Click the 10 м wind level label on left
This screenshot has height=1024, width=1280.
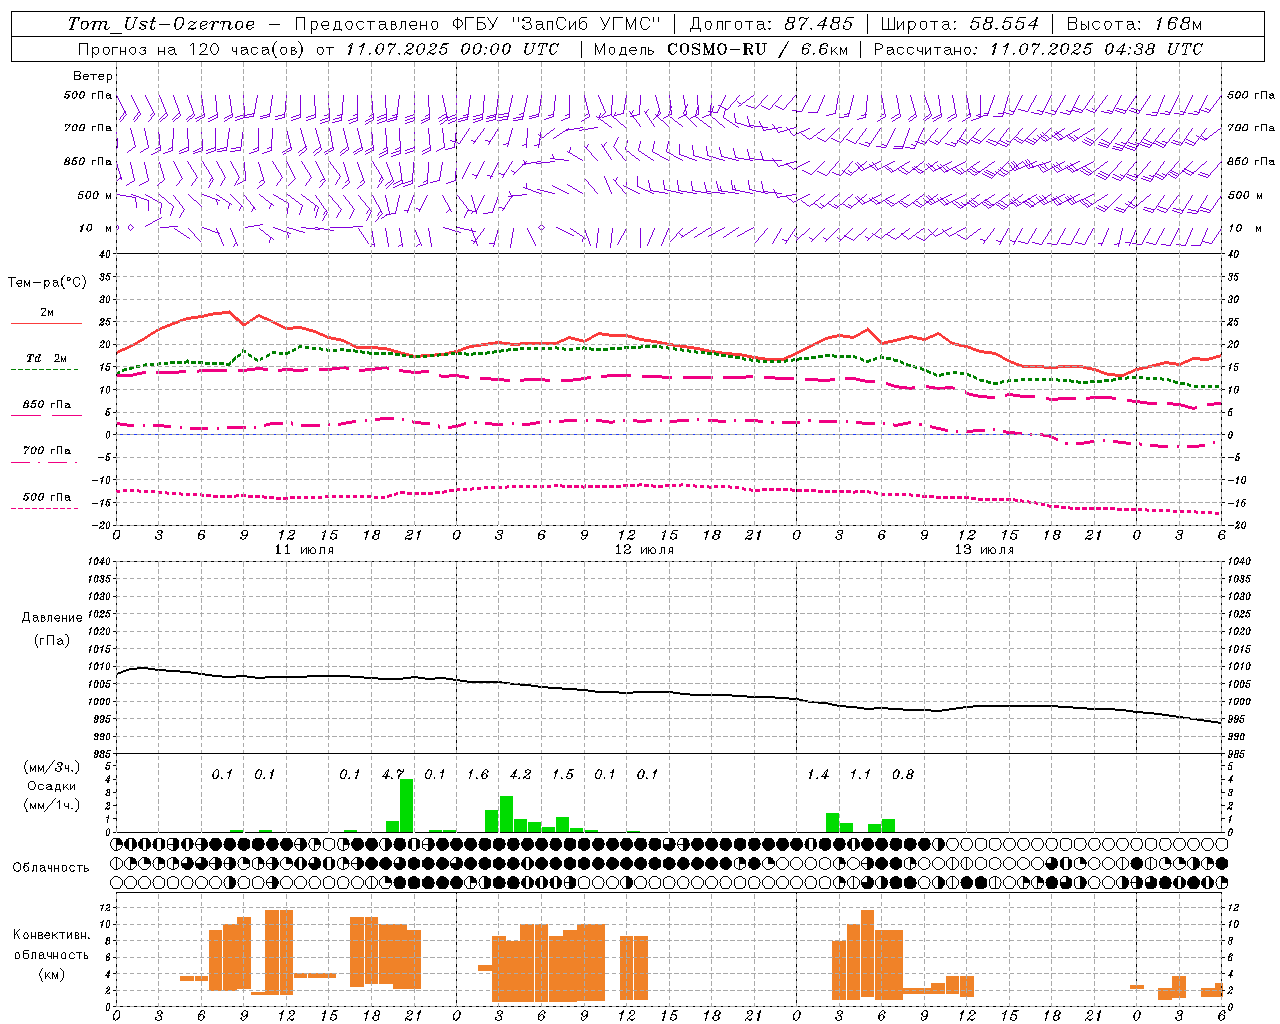(x=96, y=228)
